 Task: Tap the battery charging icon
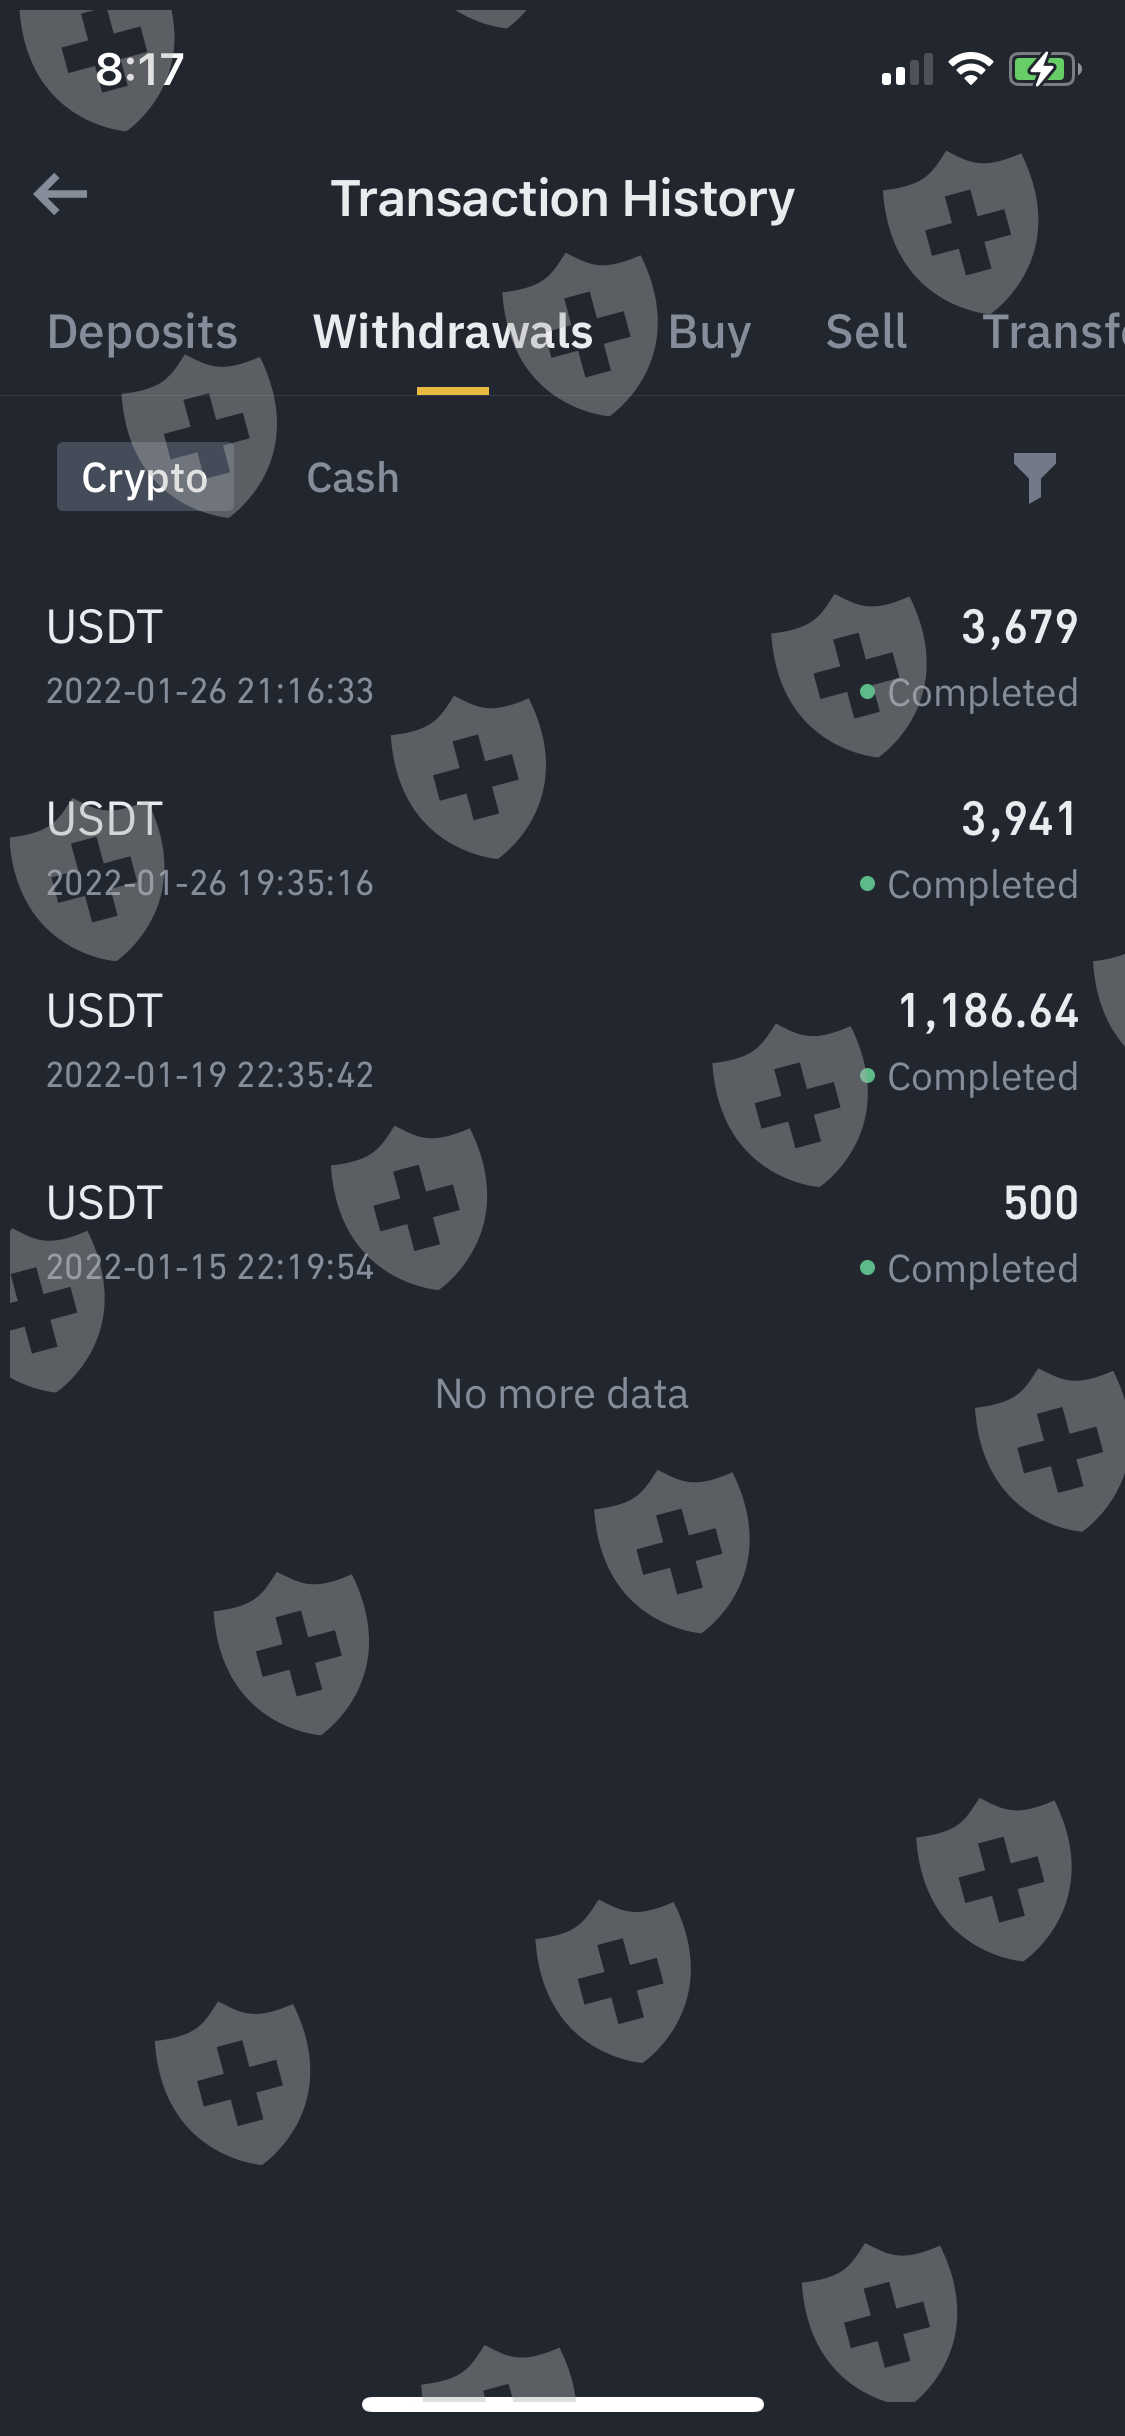pos(1044,69)
